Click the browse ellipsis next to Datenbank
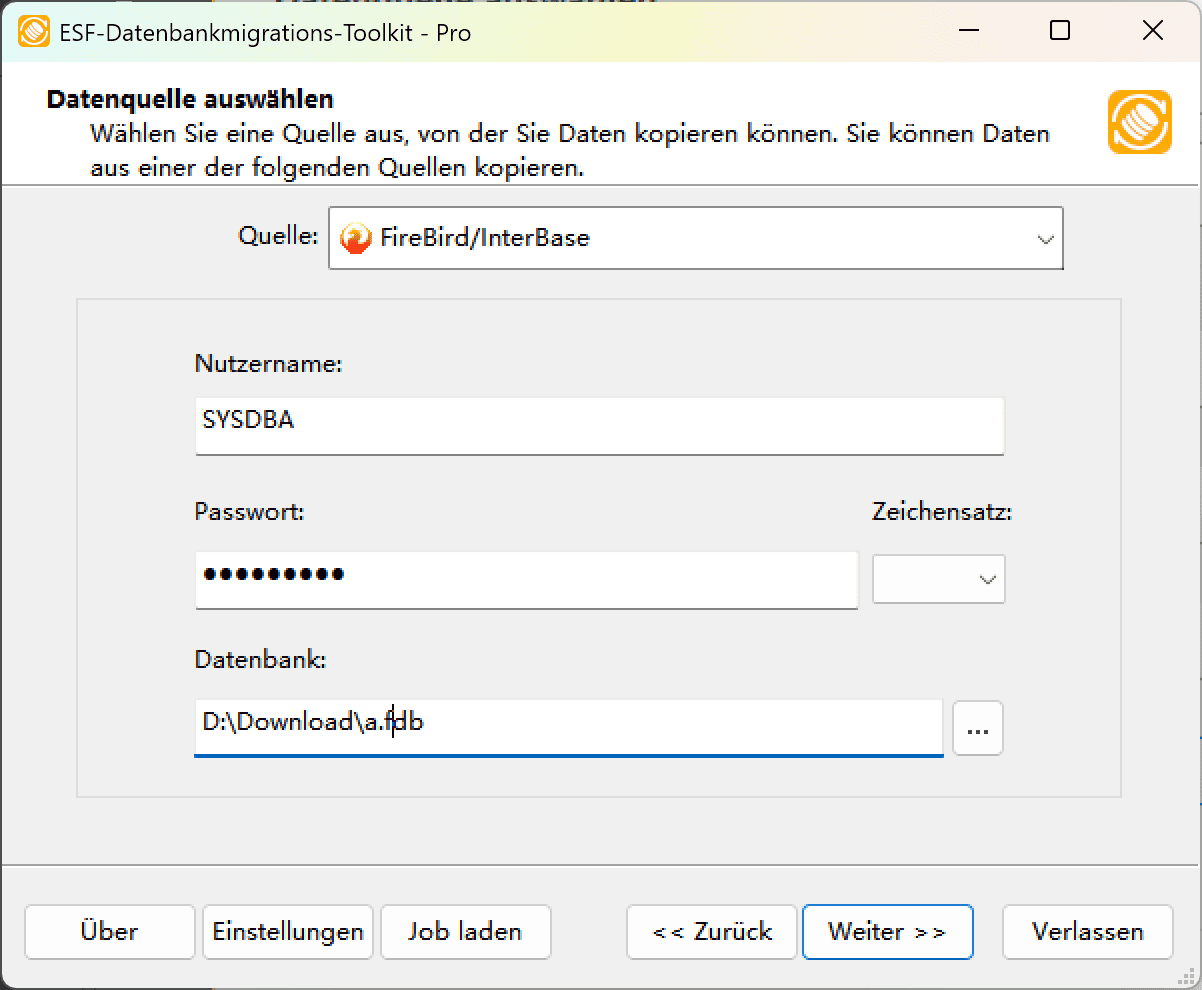1202x990 pixels. click(977, 728)
